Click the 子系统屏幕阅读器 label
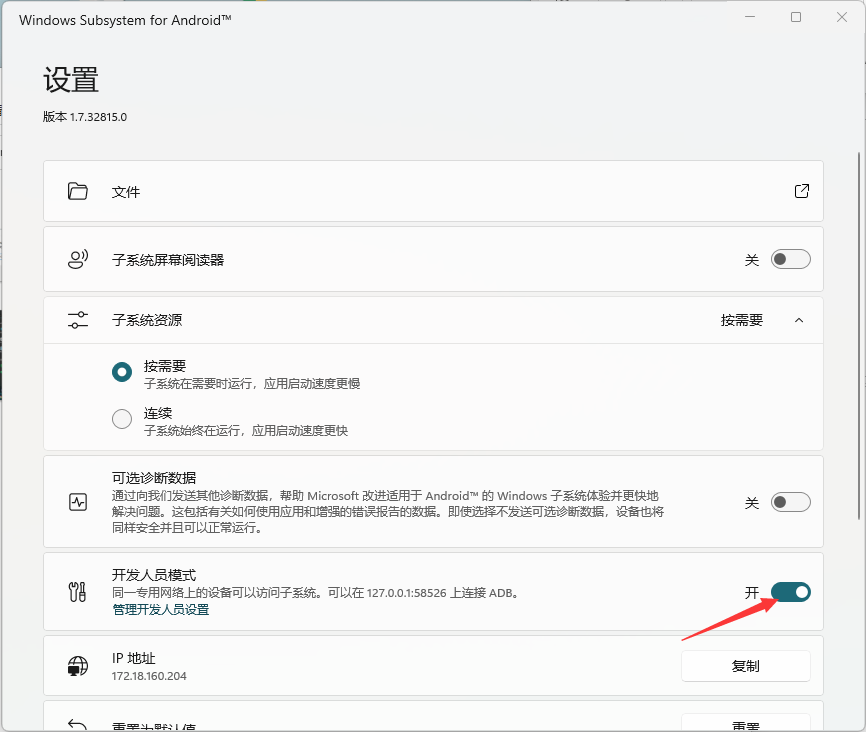 (168, 260)
